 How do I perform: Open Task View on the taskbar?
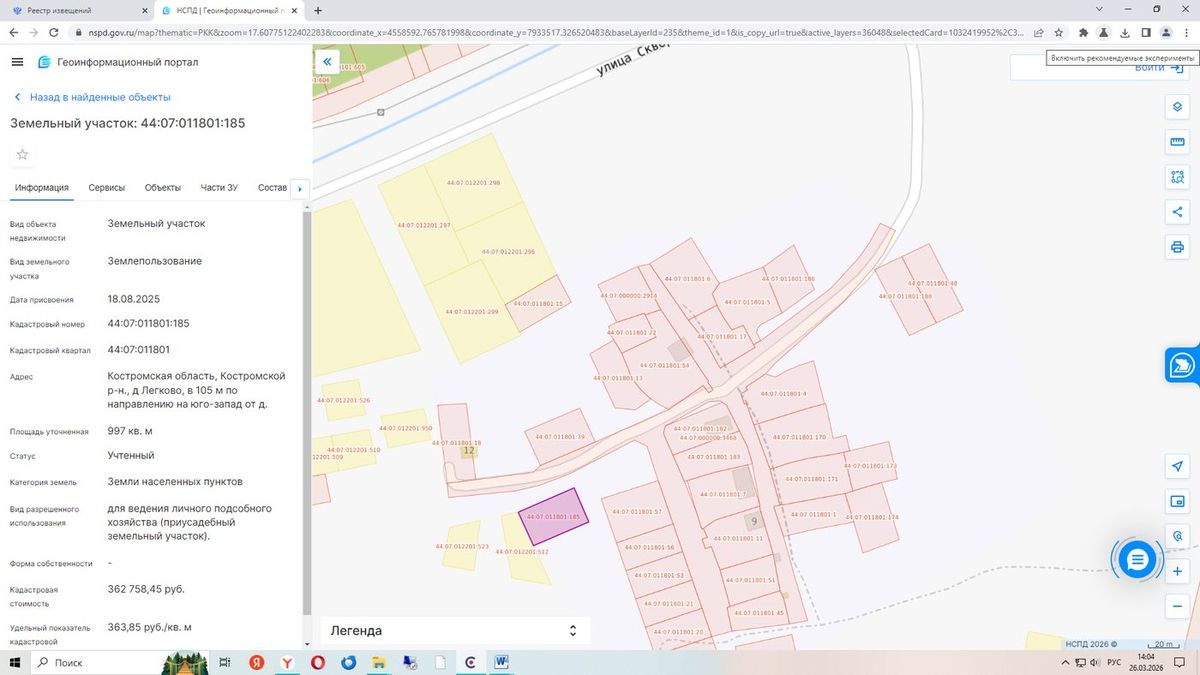point(225,662)
